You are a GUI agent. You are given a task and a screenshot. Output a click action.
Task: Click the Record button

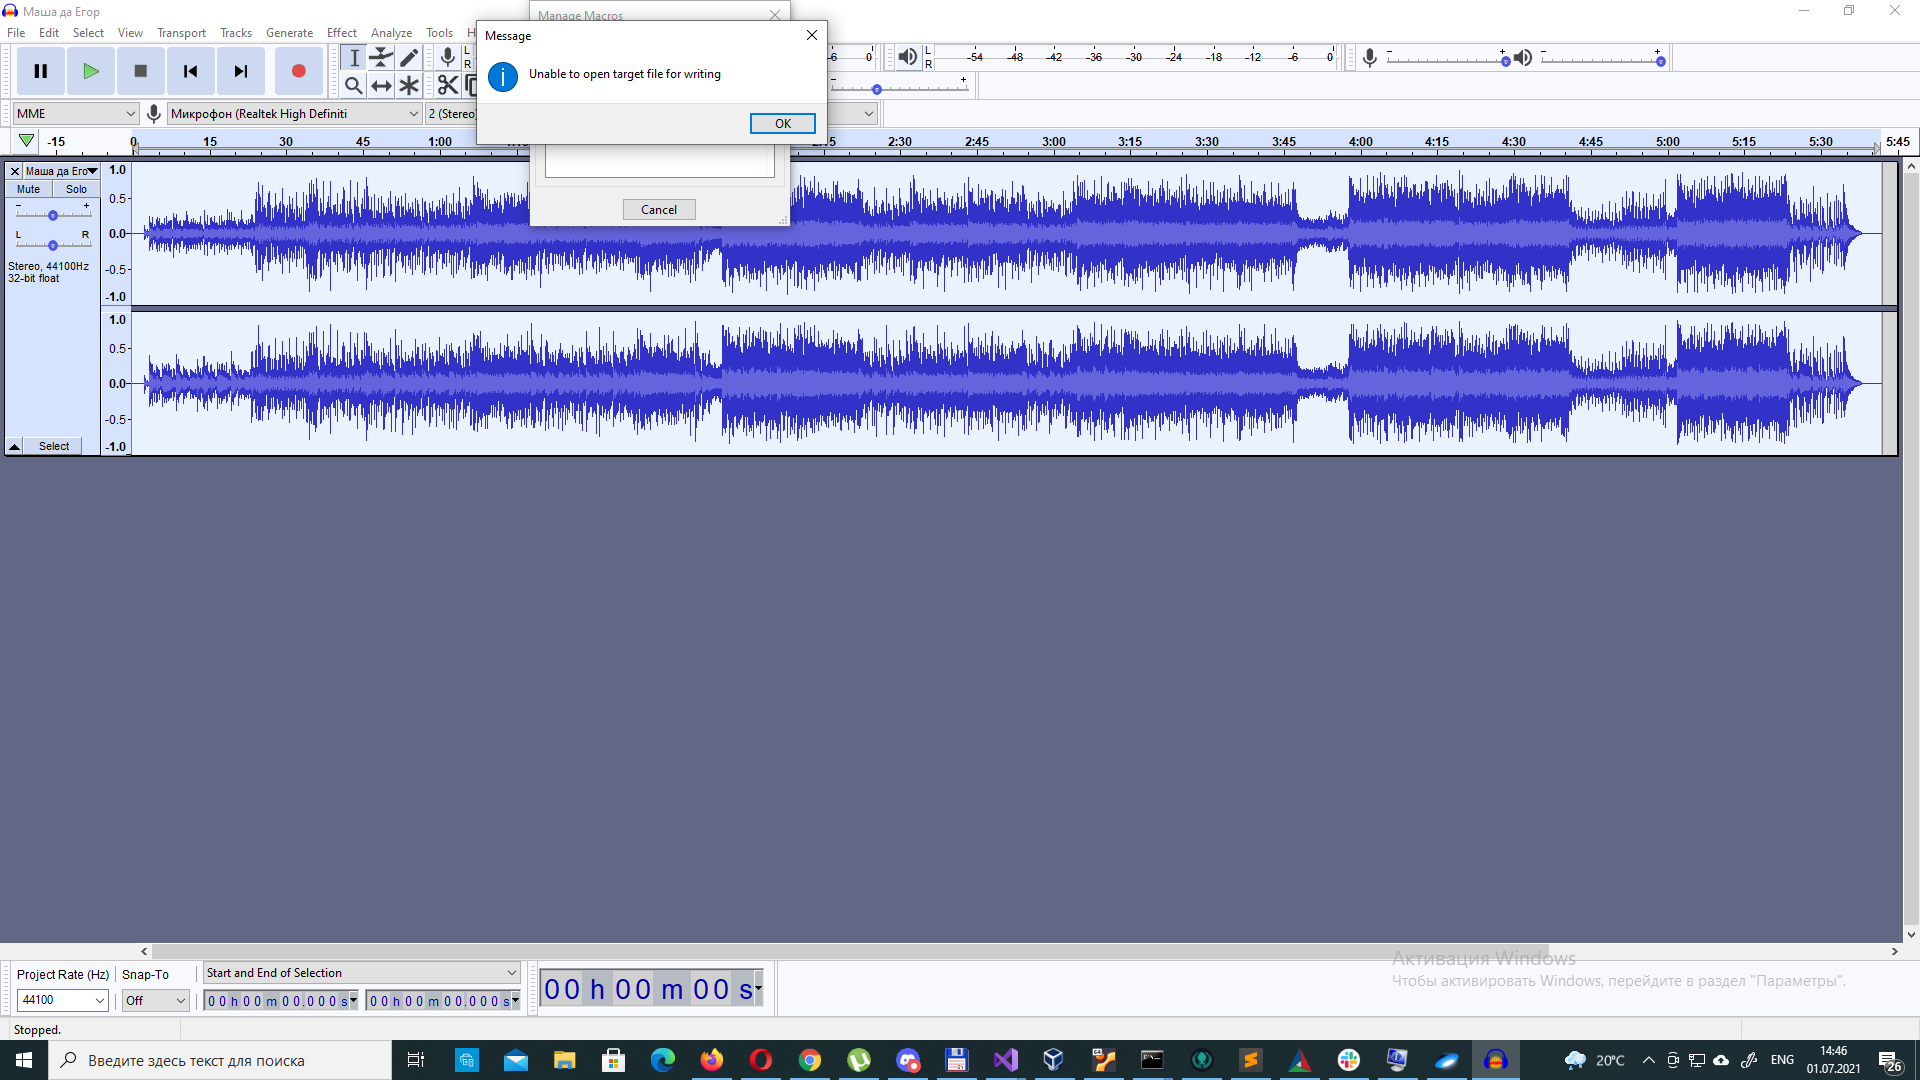(297, 70)
